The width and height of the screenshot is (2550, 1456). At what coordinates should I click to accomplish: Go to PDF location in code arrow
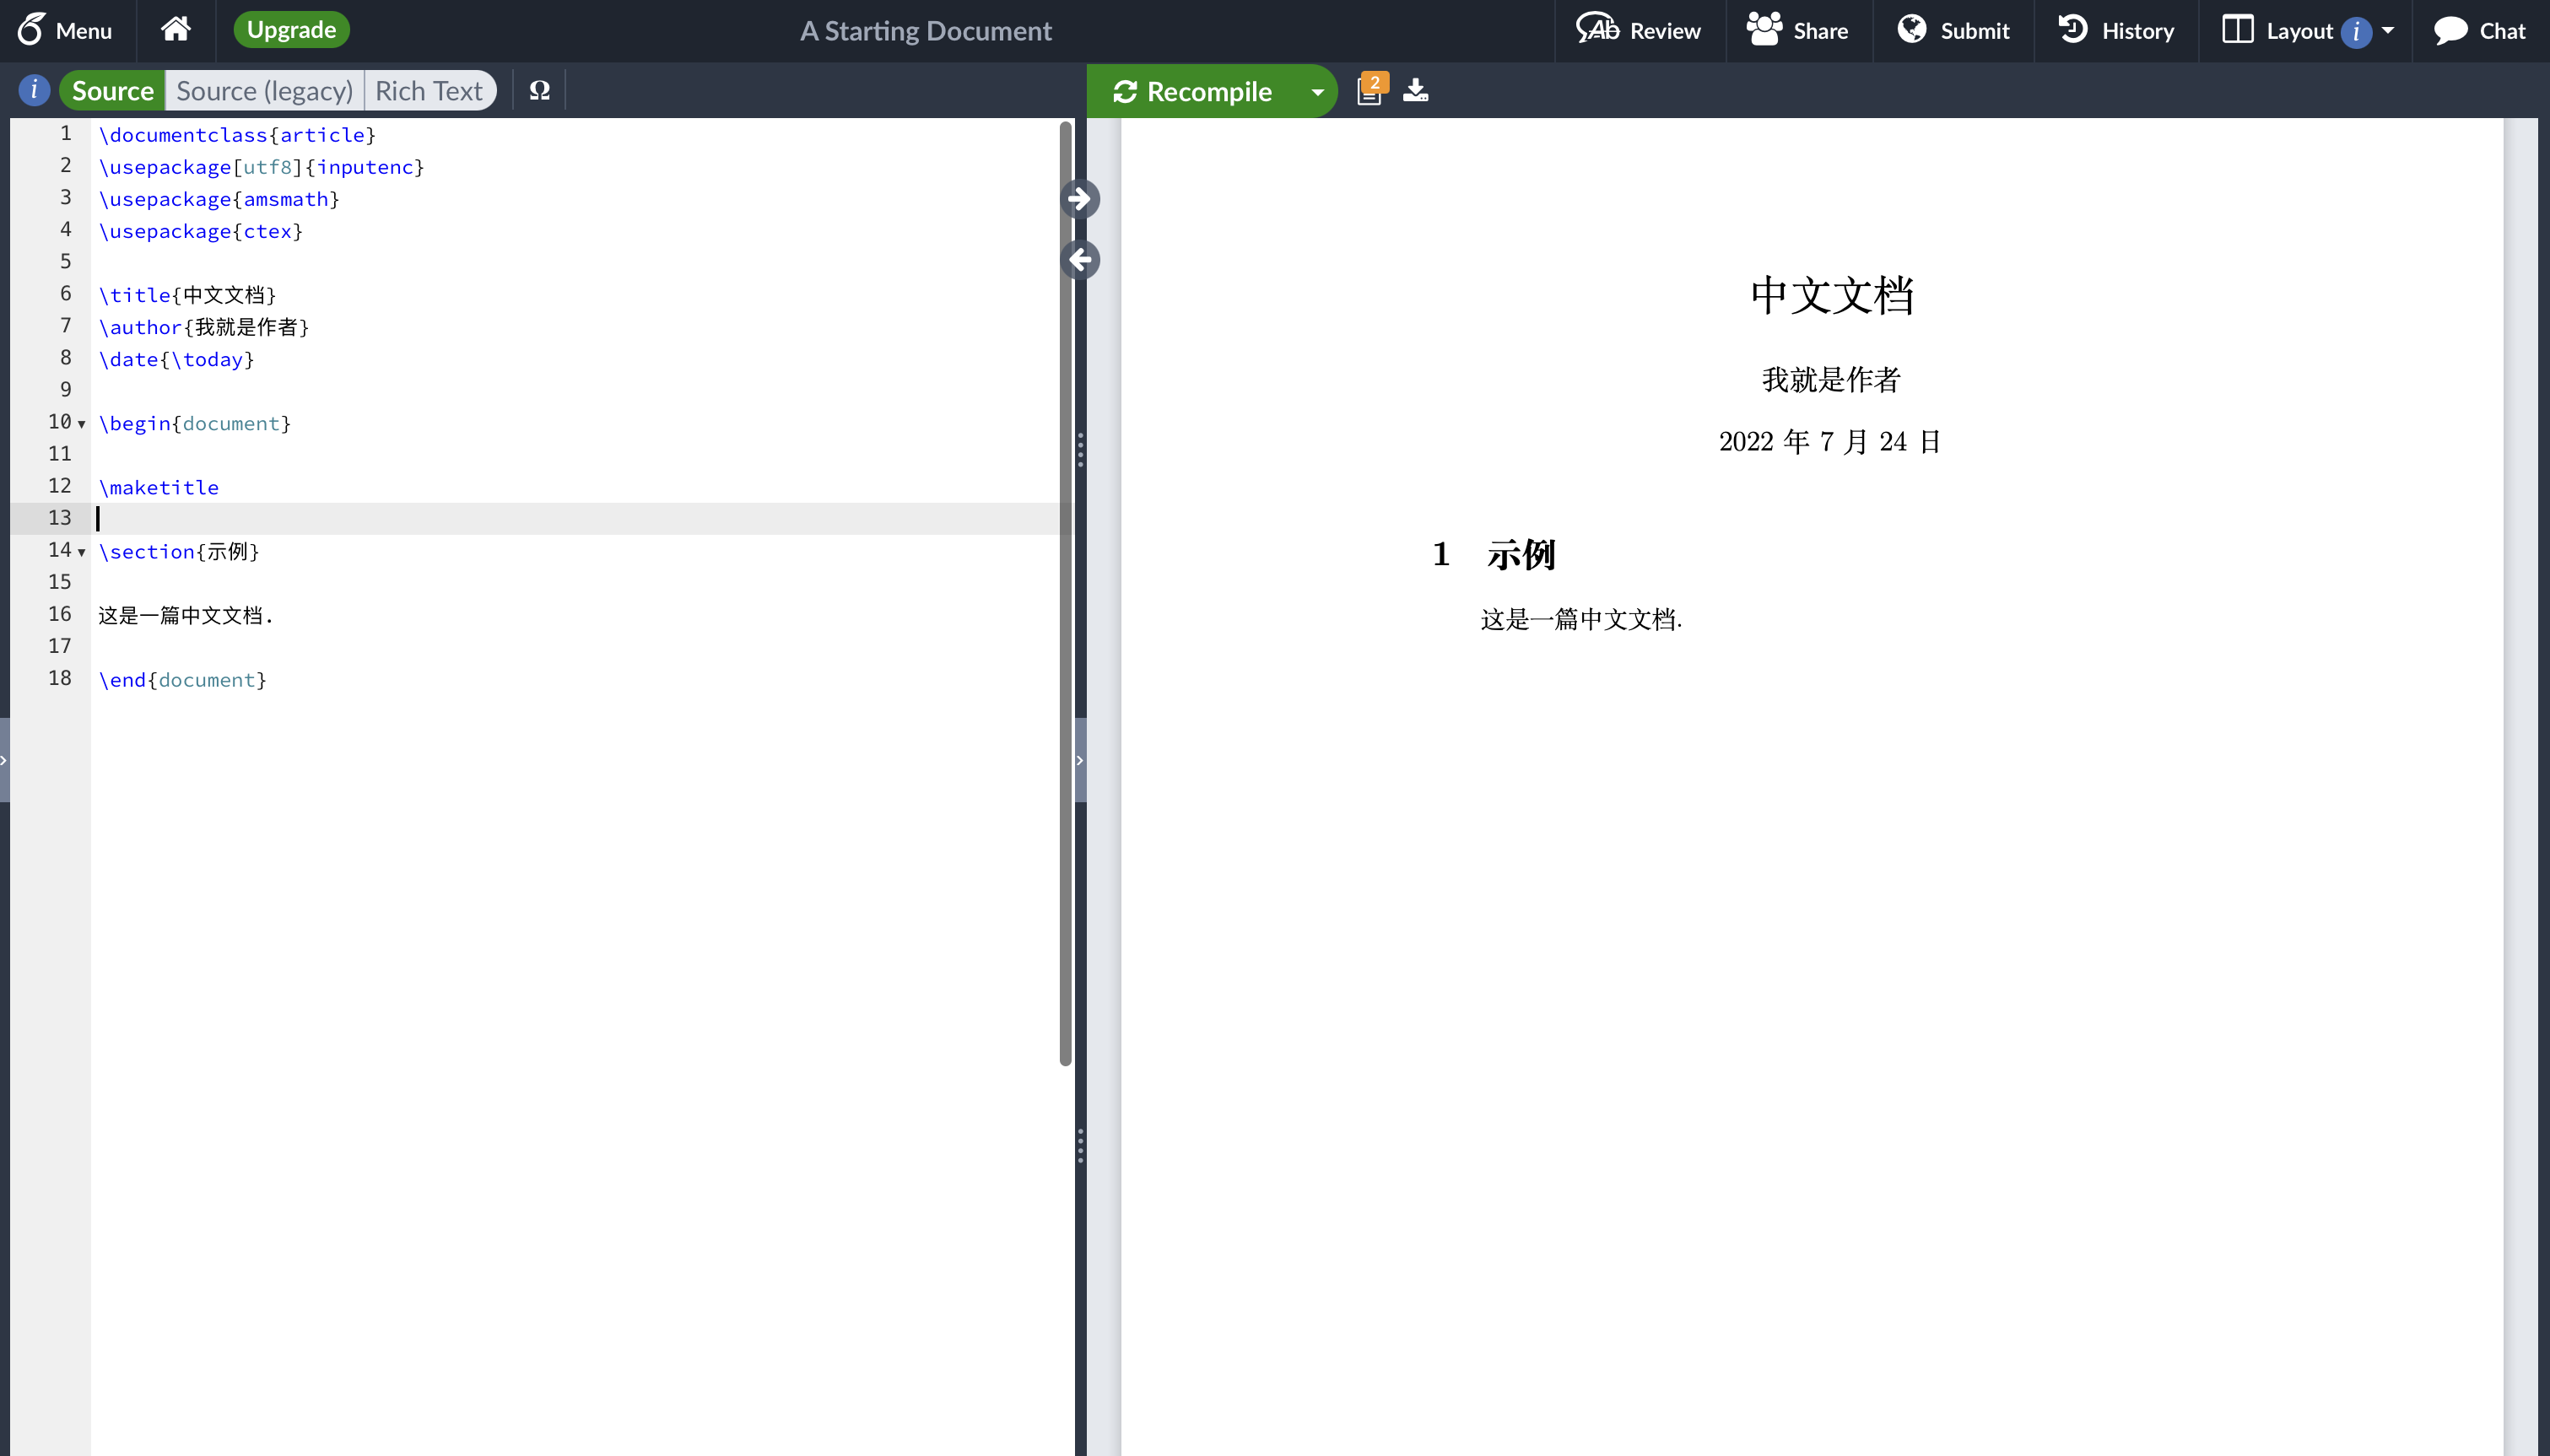coord(1080,260)
